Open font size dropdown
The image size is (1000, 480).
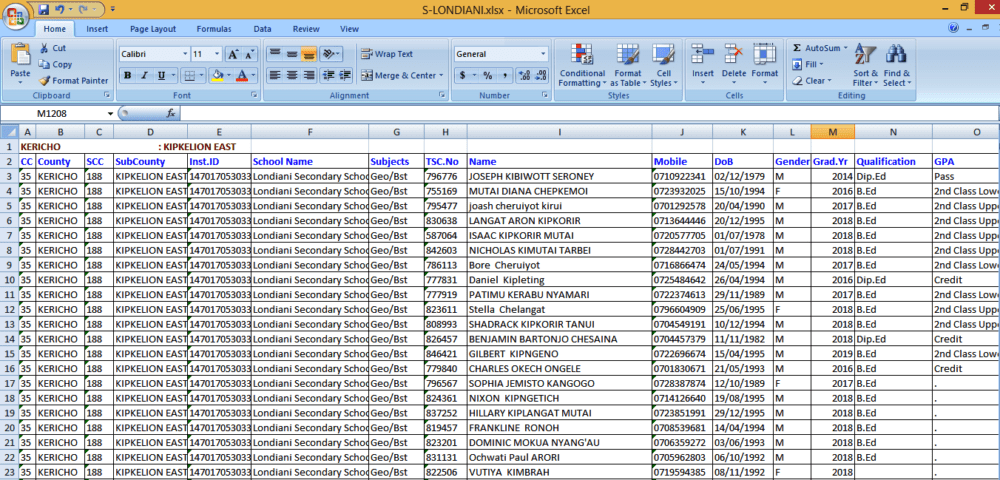pos(217,54)
